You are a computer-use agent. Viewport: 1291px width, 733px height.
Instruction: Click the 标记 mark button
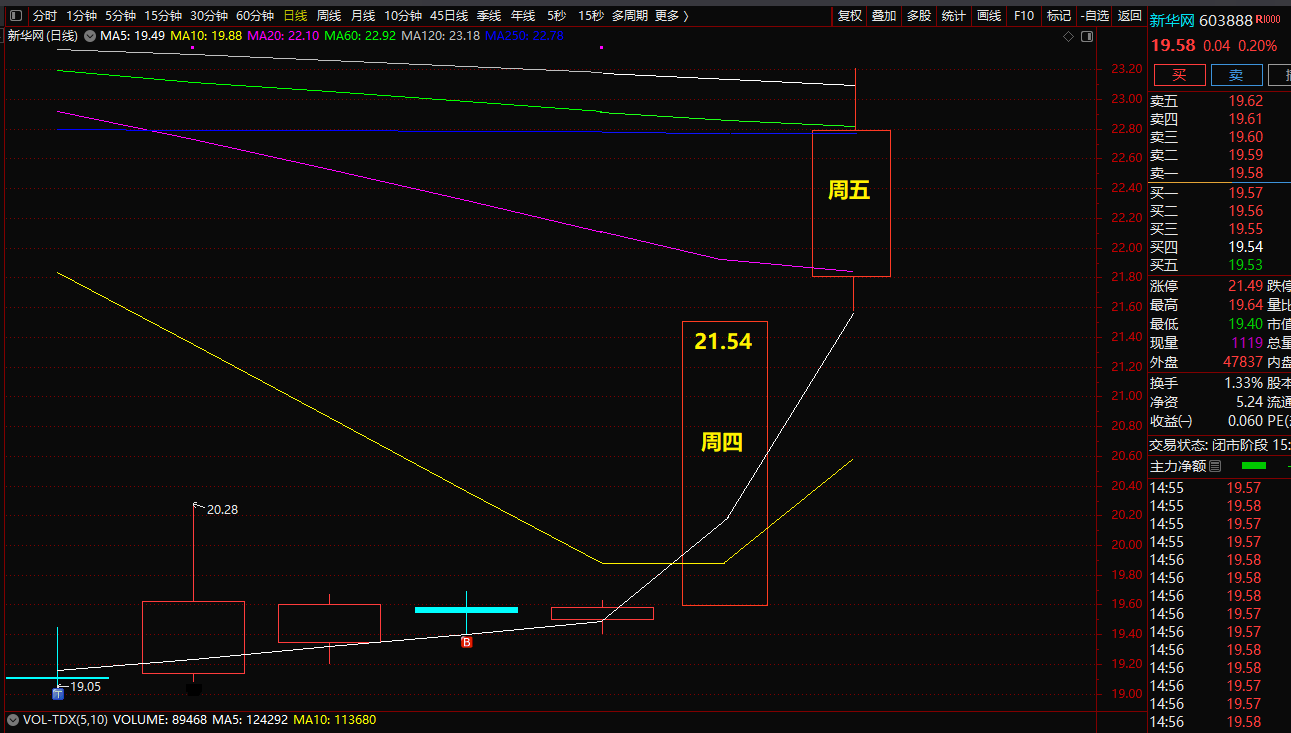click(1059, 16)
